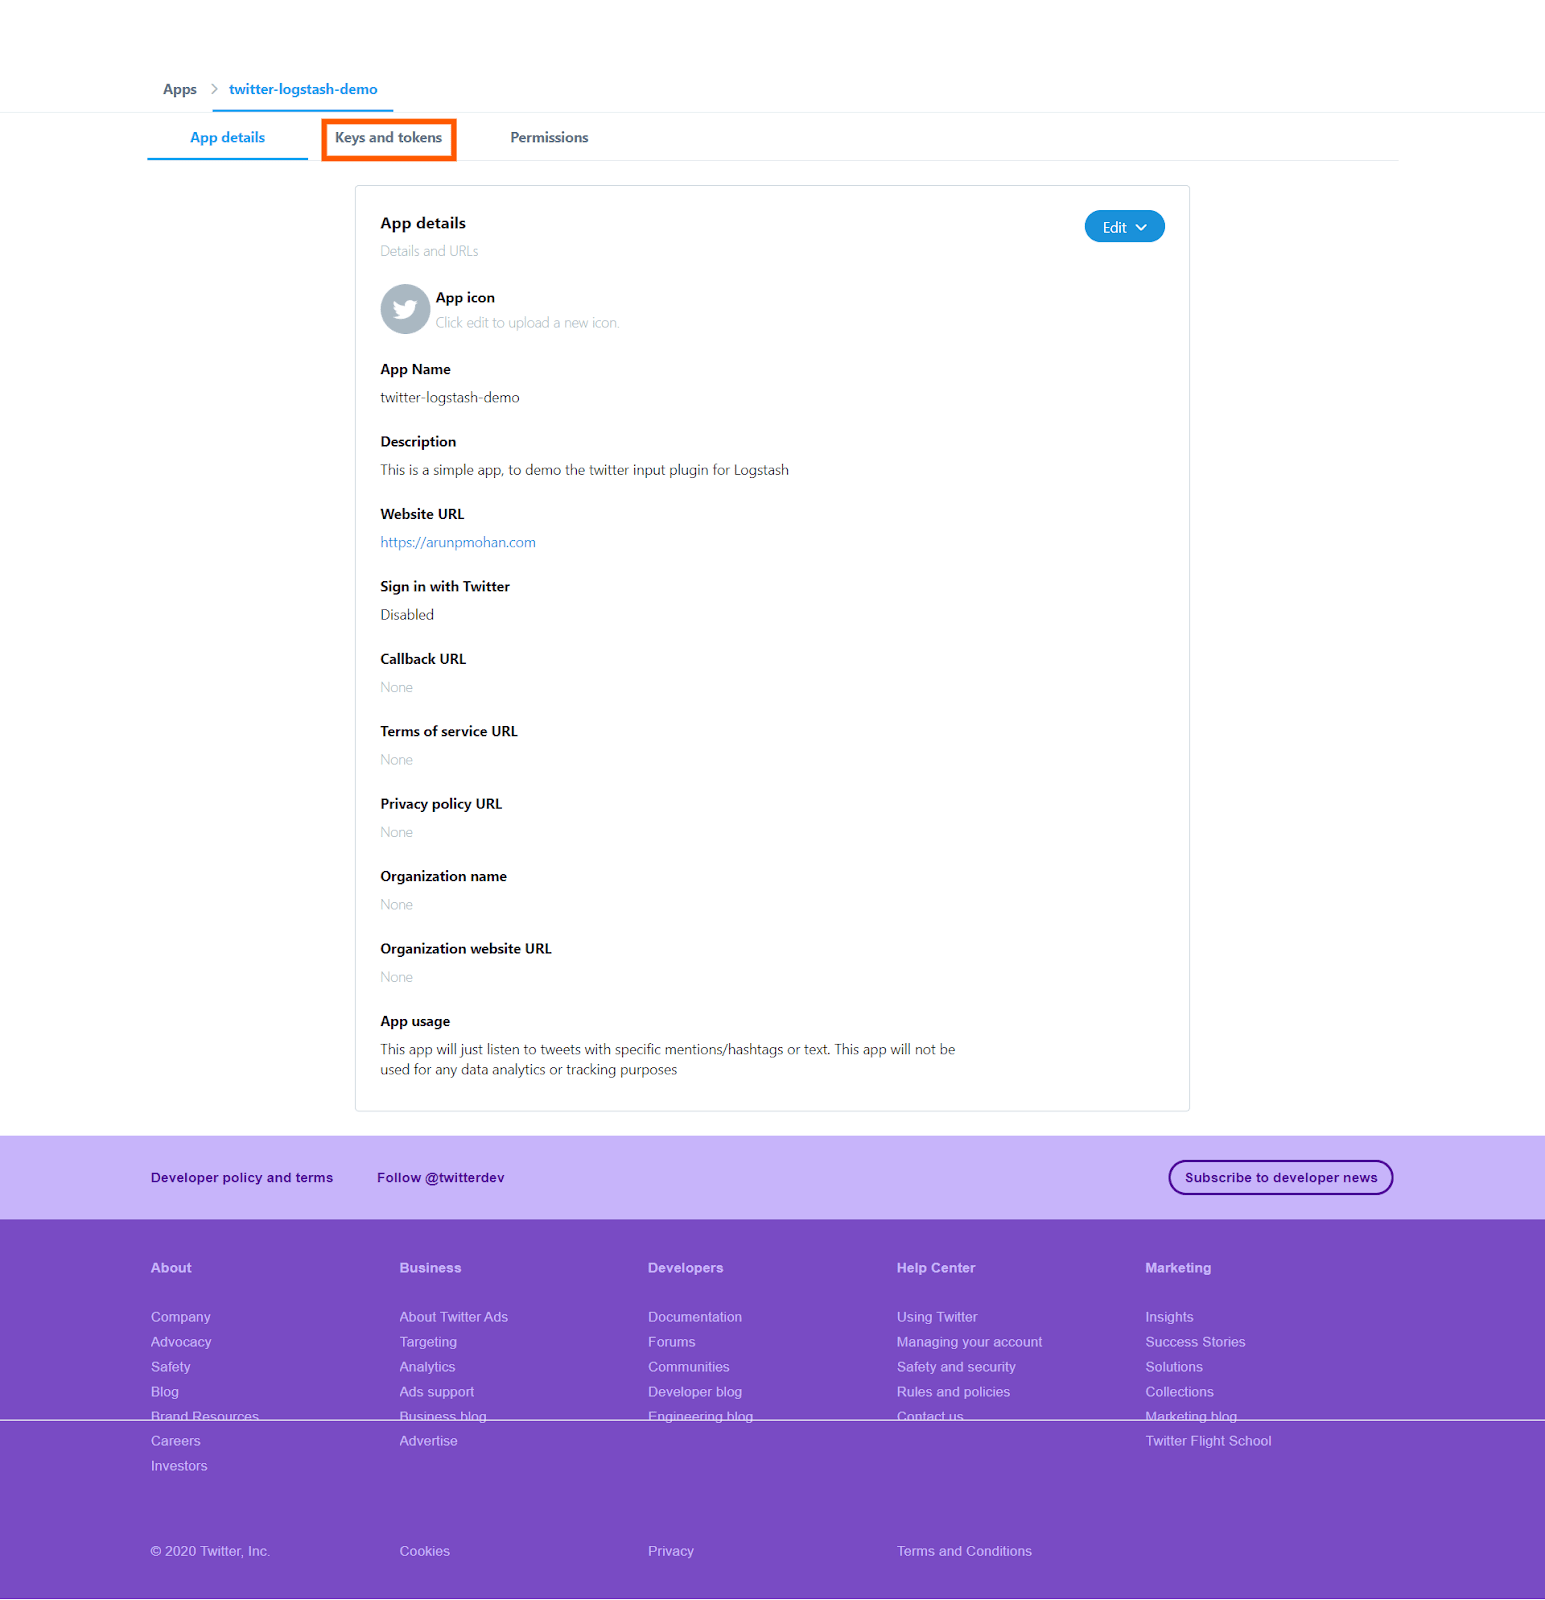Open the Advocacy footer link
Image resolution: width=1545 pixels, height=1600 pixels.
181,1342
